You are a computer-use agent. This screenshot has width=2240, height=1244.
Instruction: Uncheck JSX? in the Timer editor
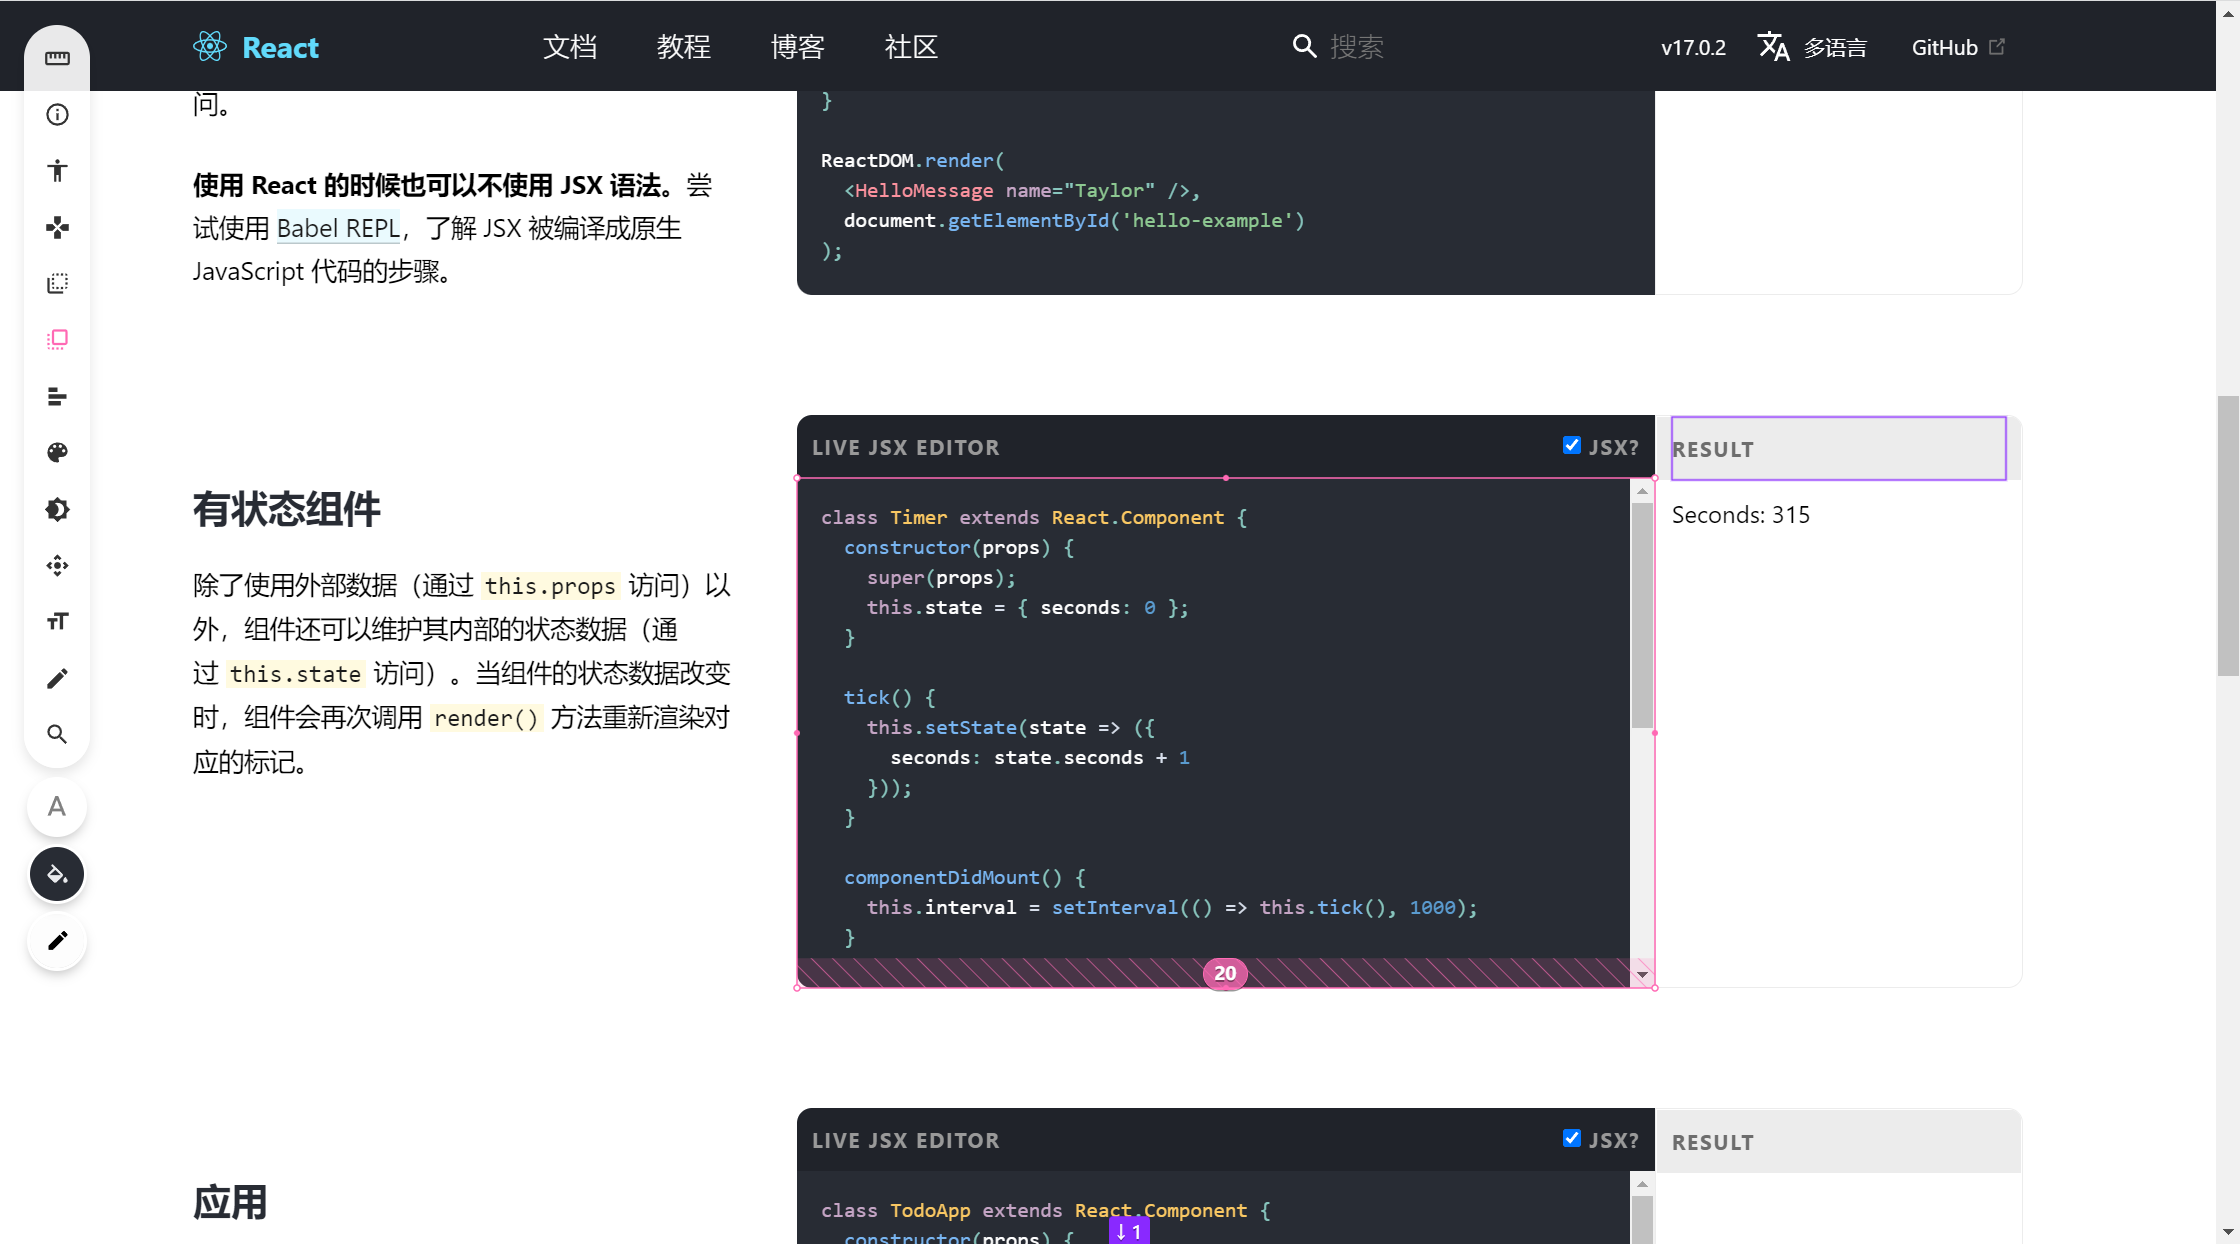1572,444
